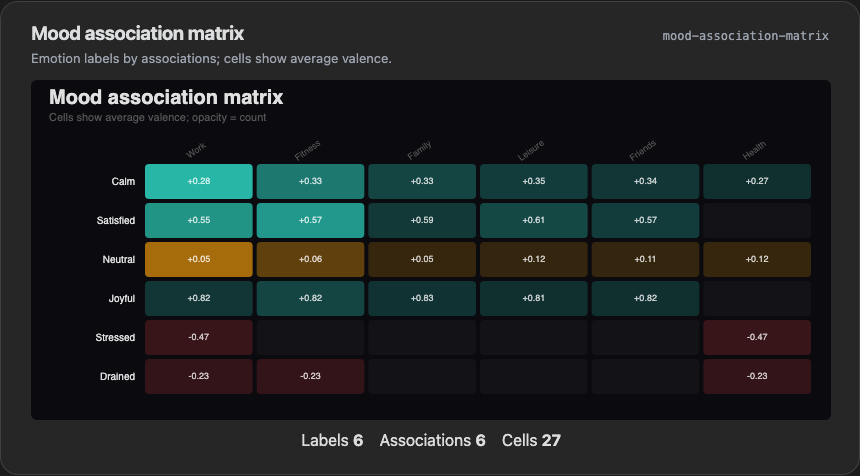The height and width of the screenshot is (476, 860).
Task: Click the Neutral row label
Action: (x=118, y=259)
